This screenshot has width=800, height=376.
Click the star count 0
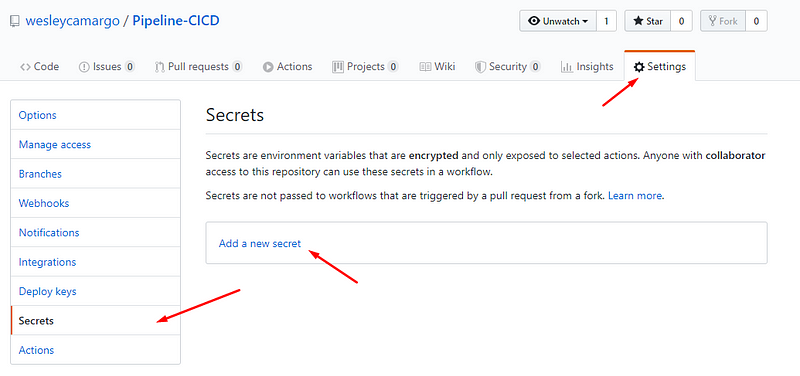click(x=681, y=21)
